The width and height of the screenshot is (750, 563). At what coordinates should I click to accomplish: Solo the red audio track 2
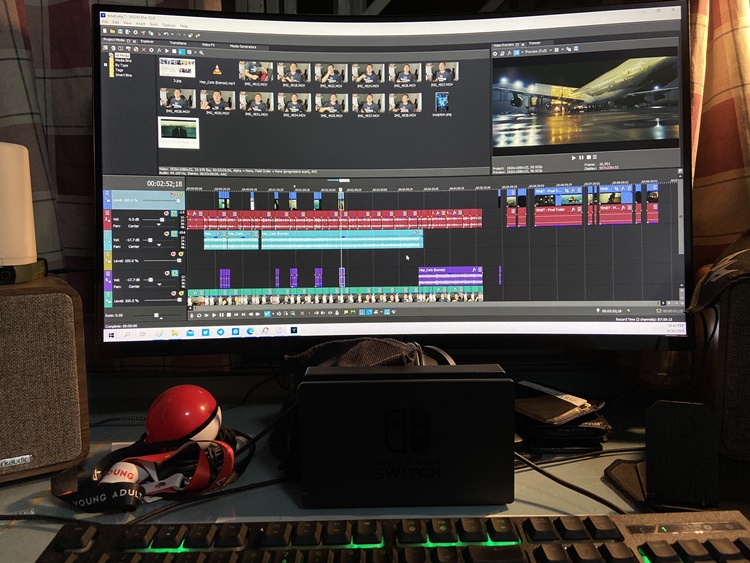pos(174,213)
